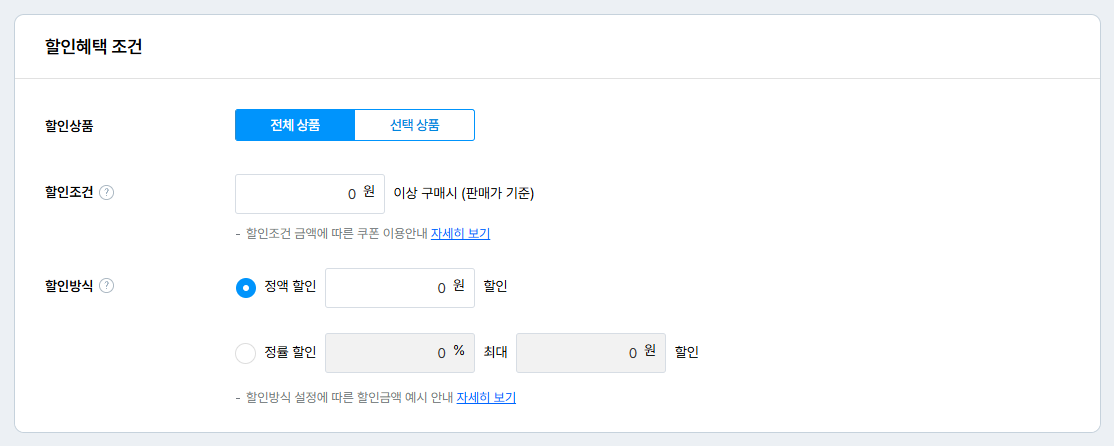Viewport: 1114px width, 446px height.
Task: Click the 이상 구매시 (판매가 기준) text
Action: tap(464, 194)
